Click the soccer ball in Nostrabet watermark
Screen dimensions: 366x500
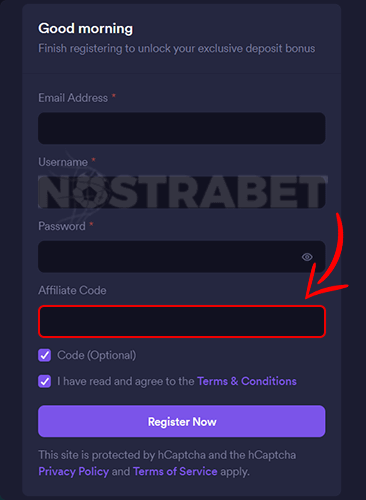pos(88,193)
